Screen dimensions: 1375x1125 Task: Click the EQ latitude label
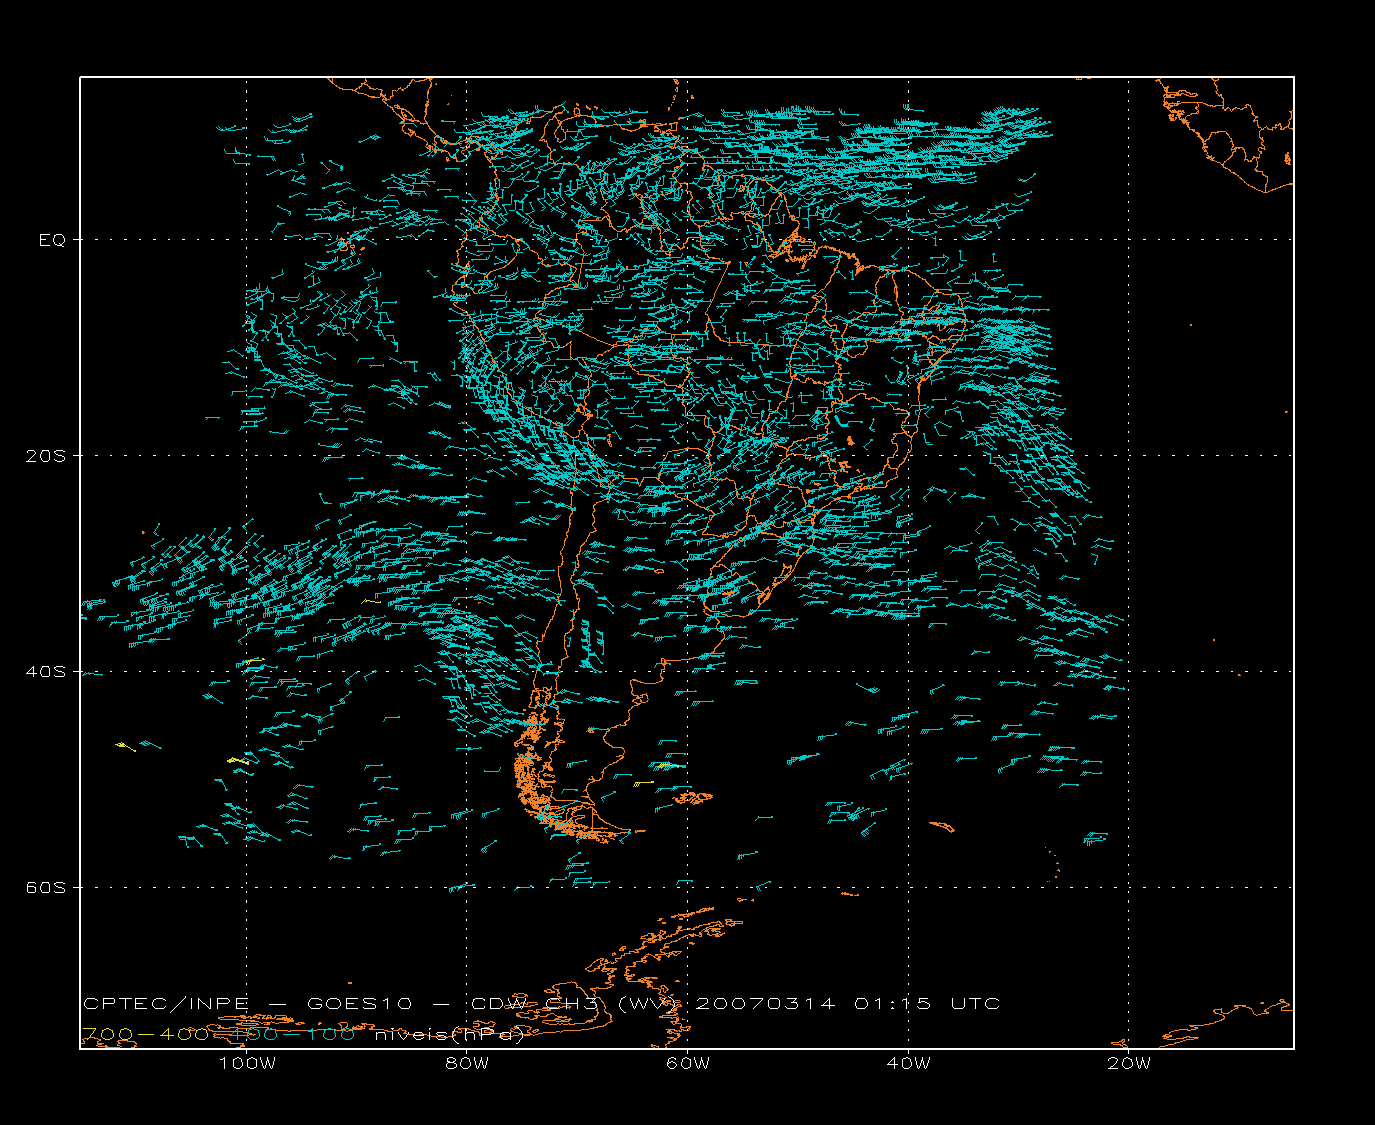[52, 240]
